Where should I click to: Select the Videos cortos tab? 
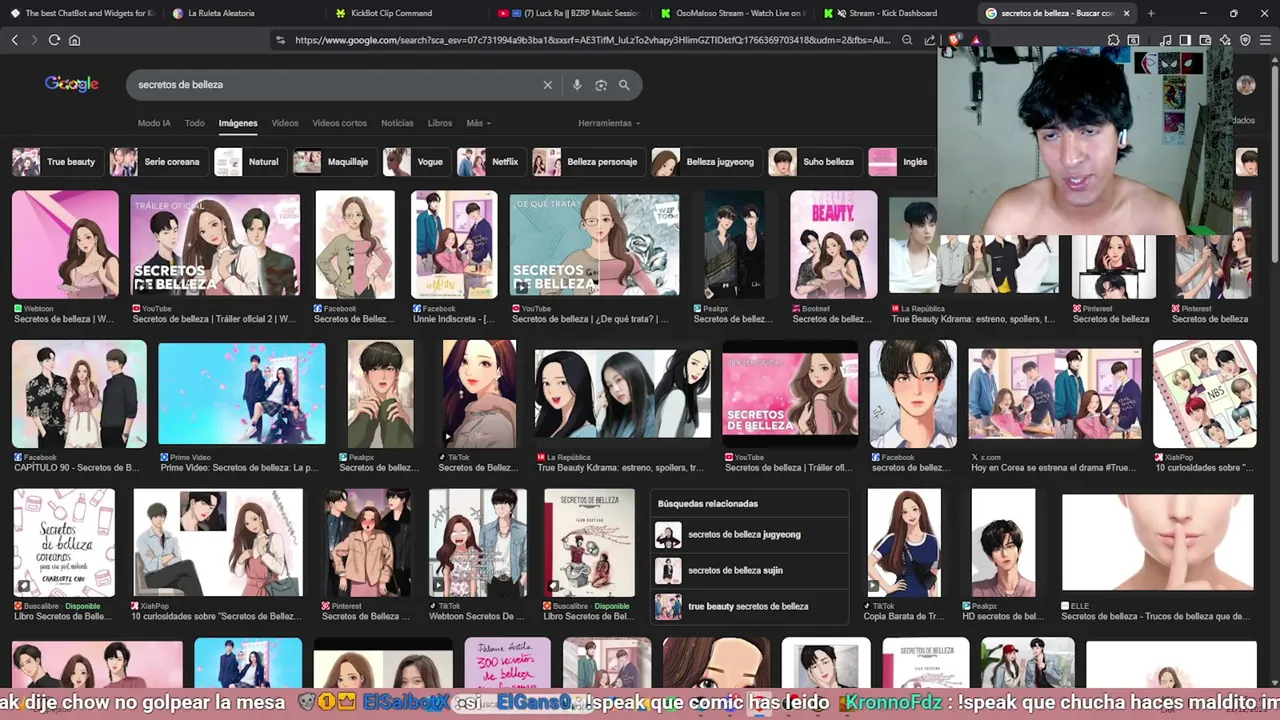click(340, 123)
